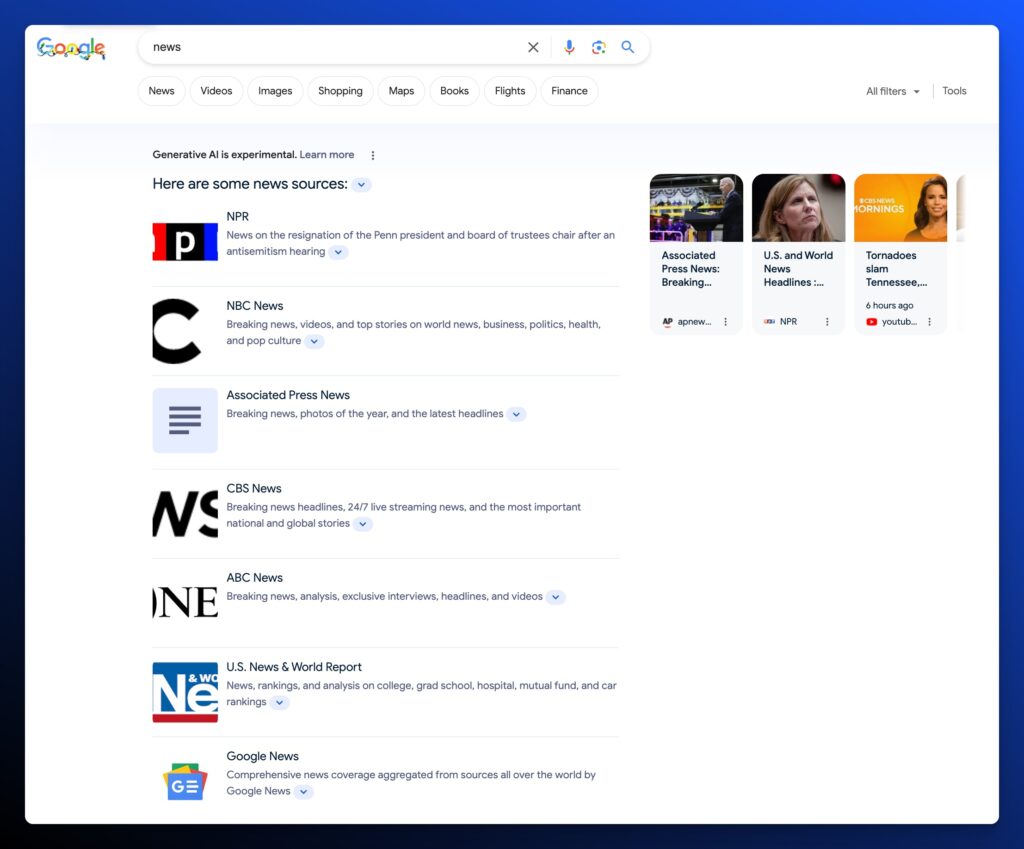Image resolution: width=1024 pixels, height=849 pixels.
Task: Click the blue magnifying glass search icon
Action: (628, 47)
